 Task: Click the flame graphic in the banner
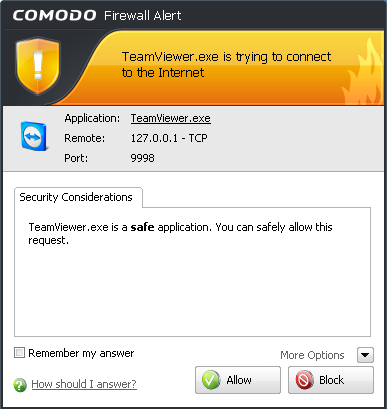click(x=362, y=75)
